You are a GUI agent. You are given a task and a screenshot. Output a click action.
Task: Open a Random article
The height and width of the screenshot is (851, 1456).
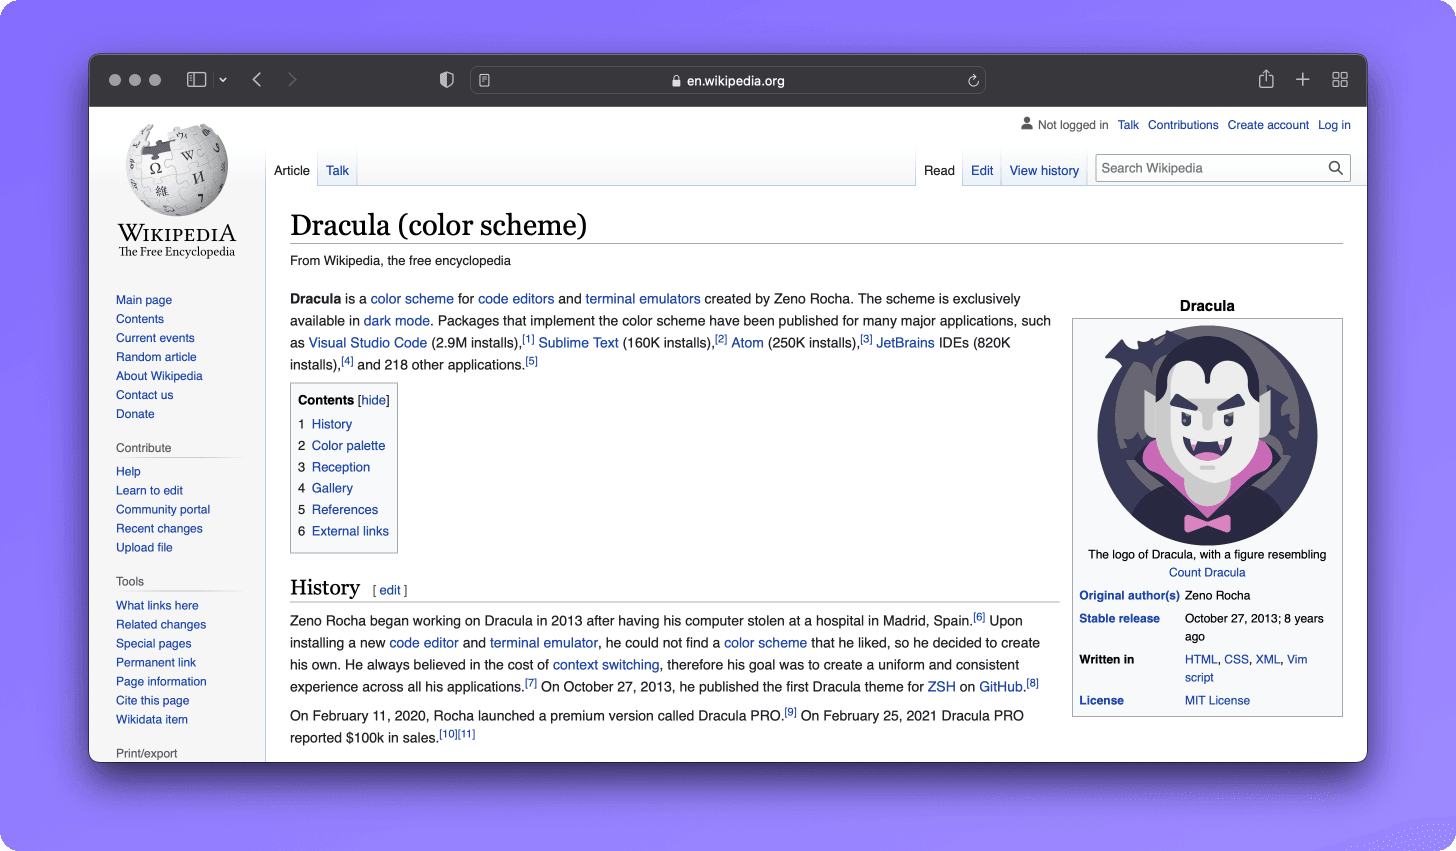(x=156, y=357)
